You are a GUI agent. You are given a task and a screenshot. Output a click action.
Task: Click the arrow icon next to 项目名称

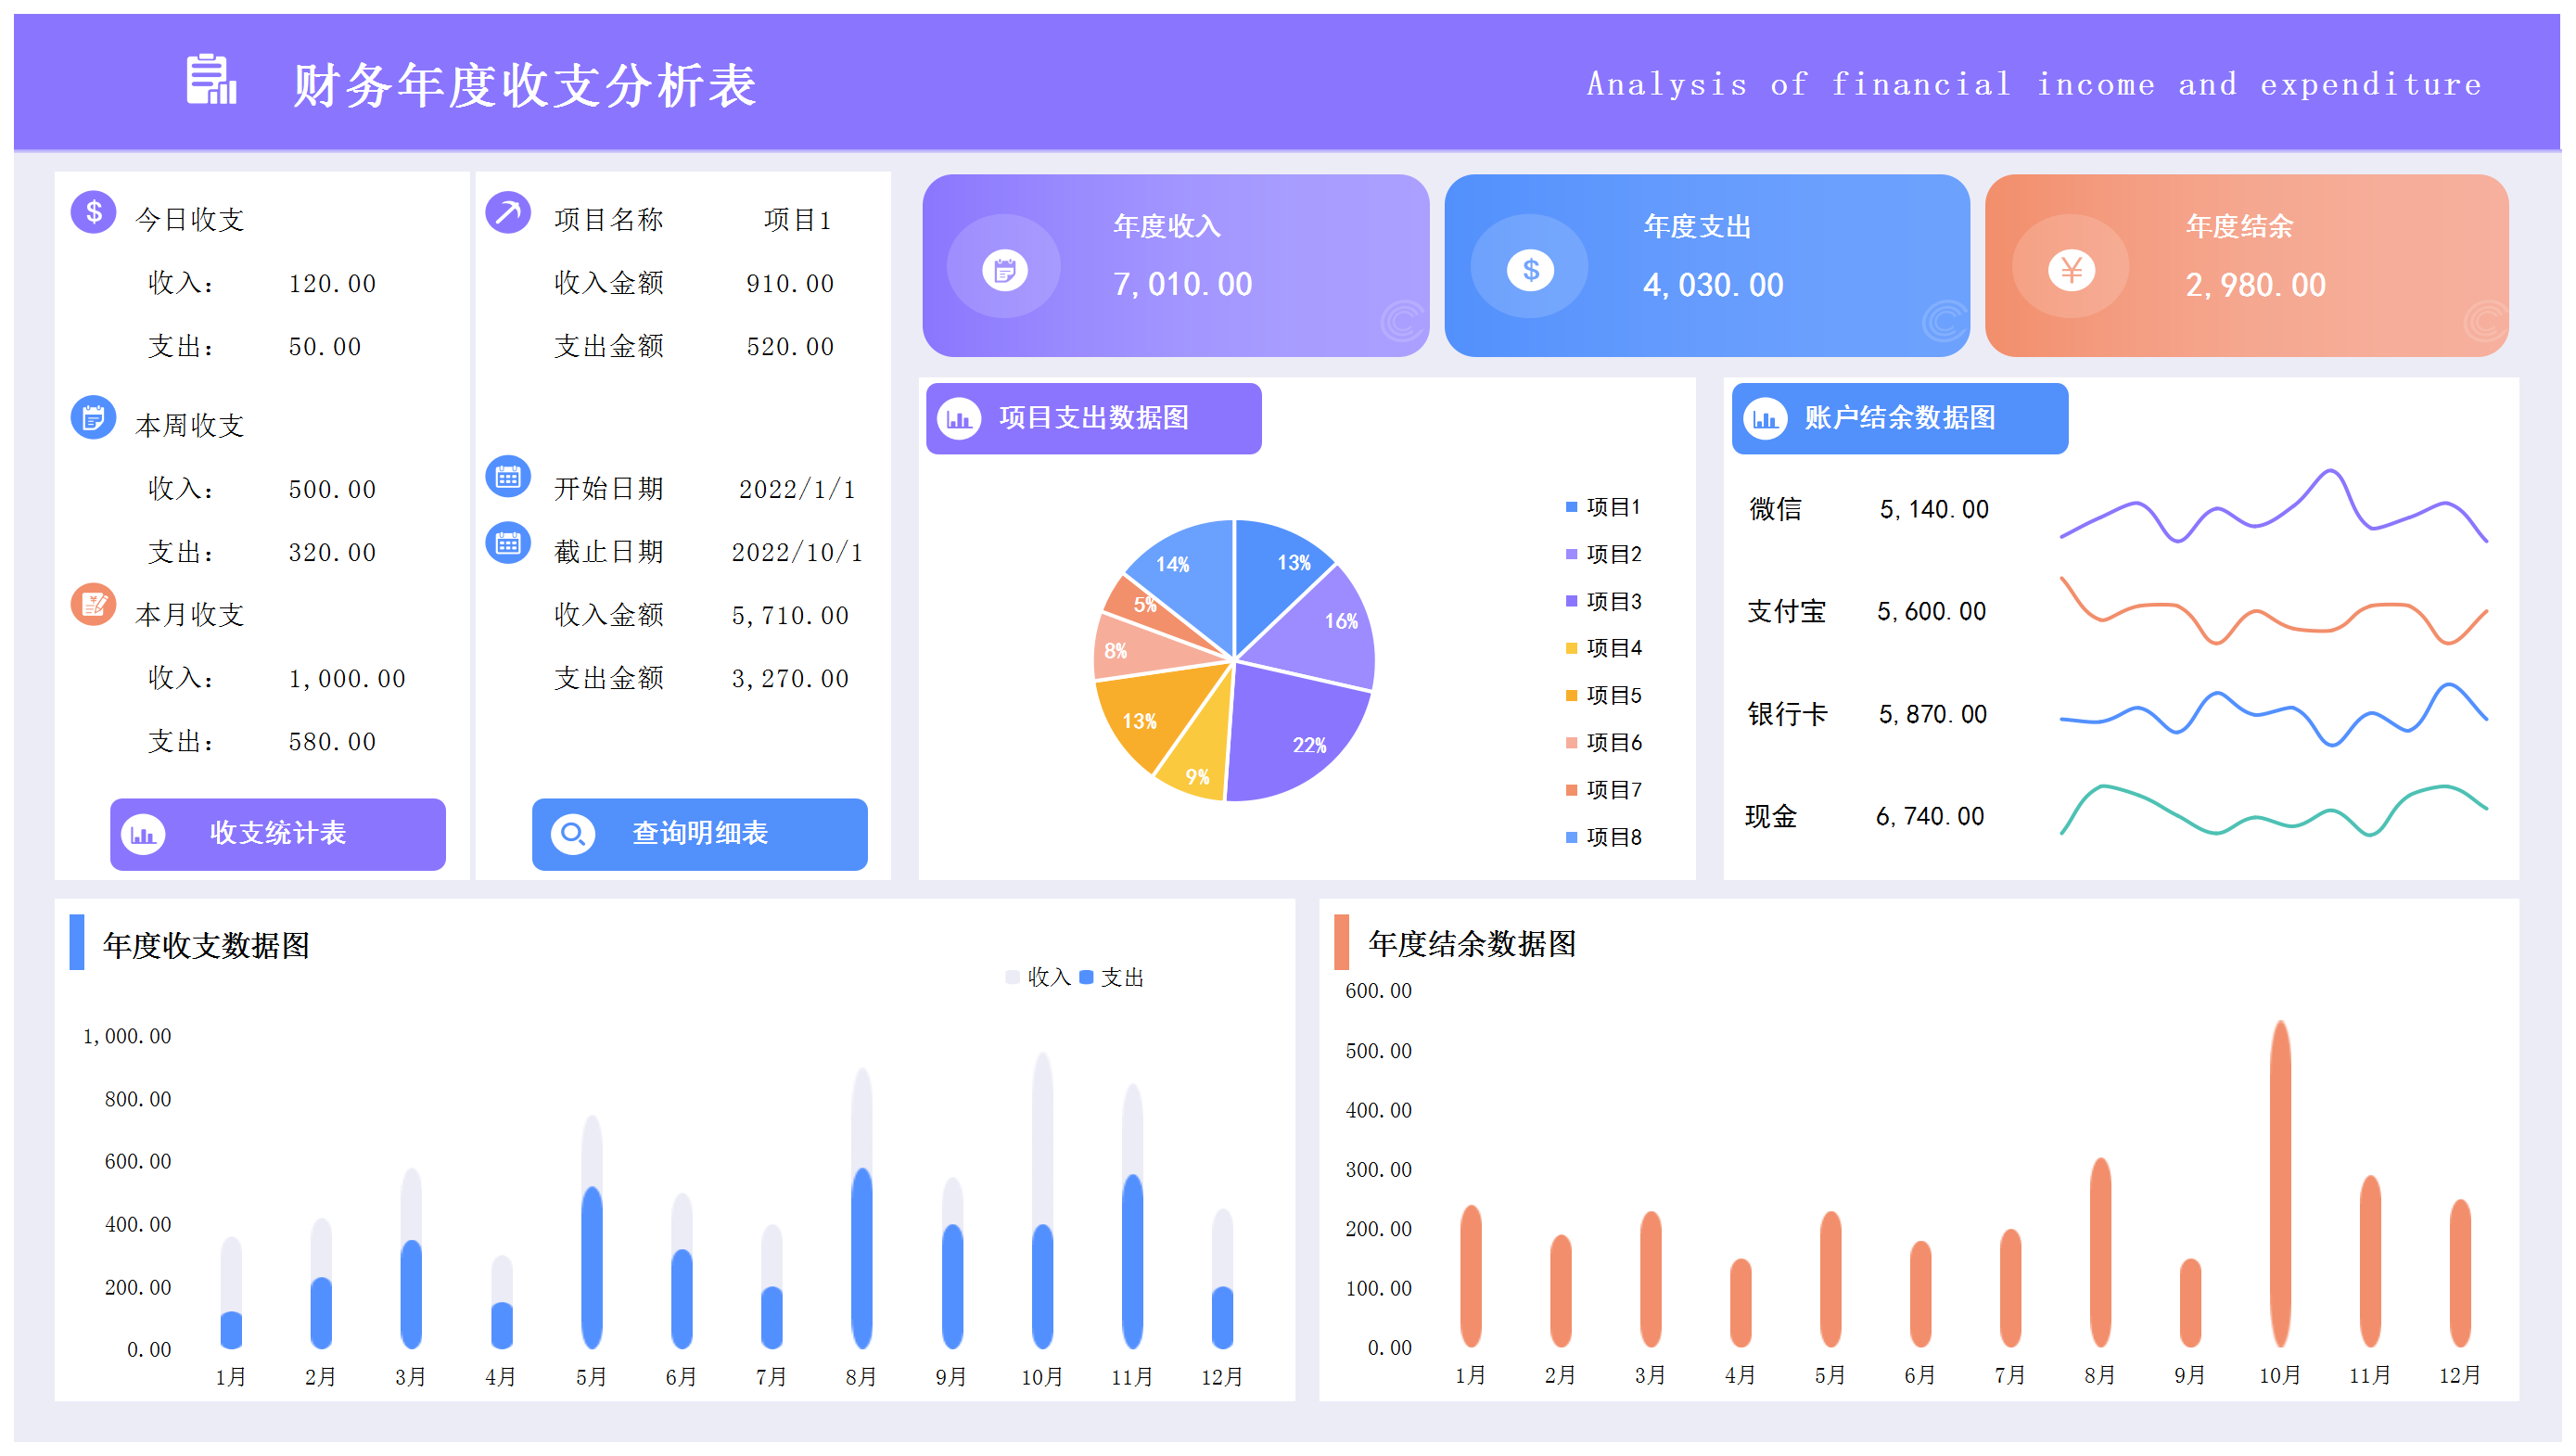pyautogui.click(x=508, y=212)
